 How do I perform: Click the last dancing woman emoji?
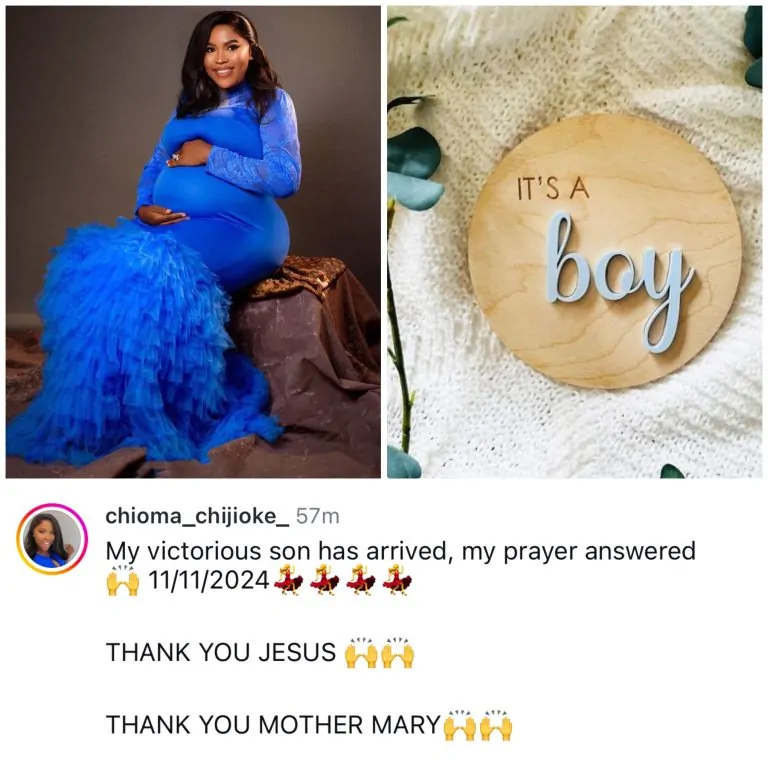397,580
